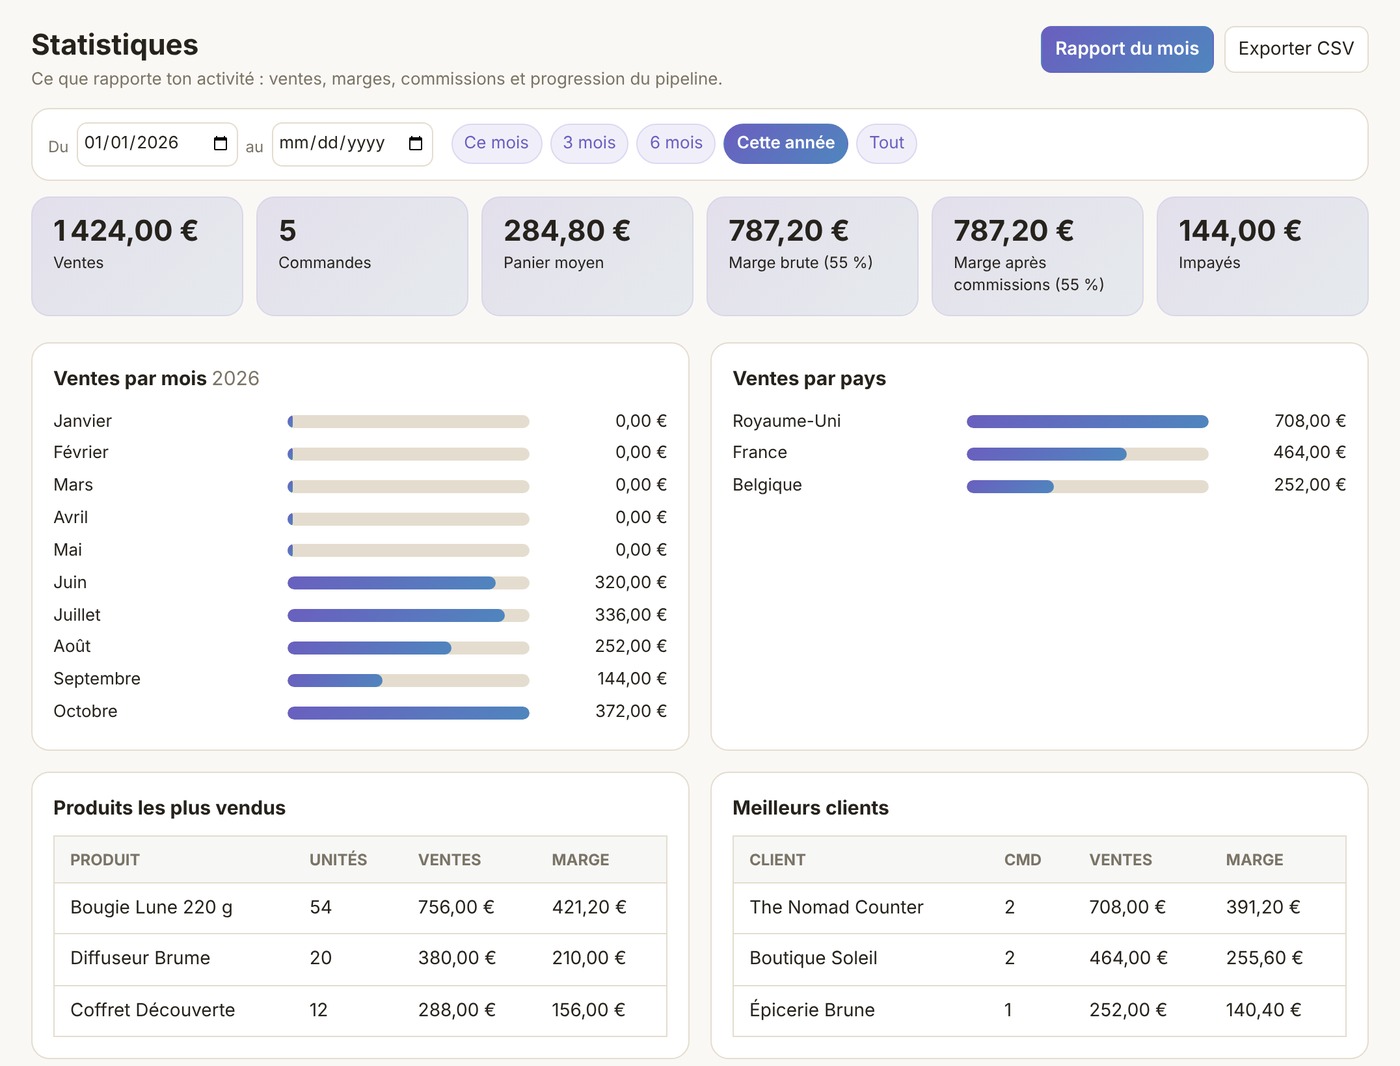Click the Août sales progress bar

point(408,648)
